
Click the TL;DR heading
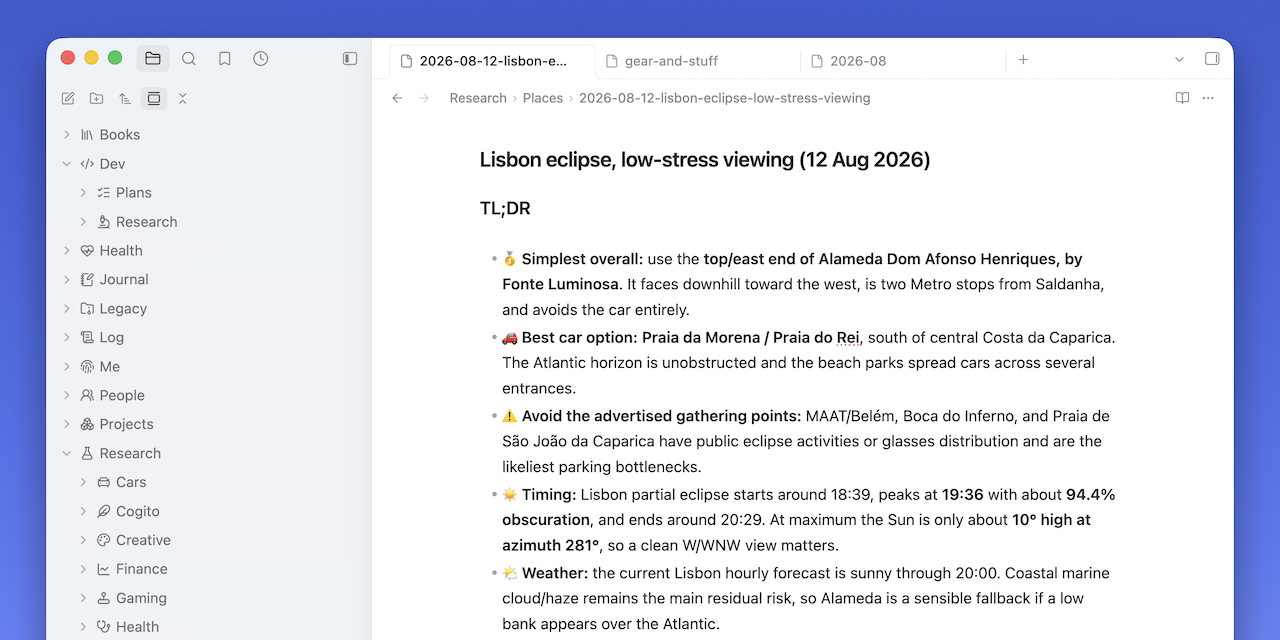[505, 208]
